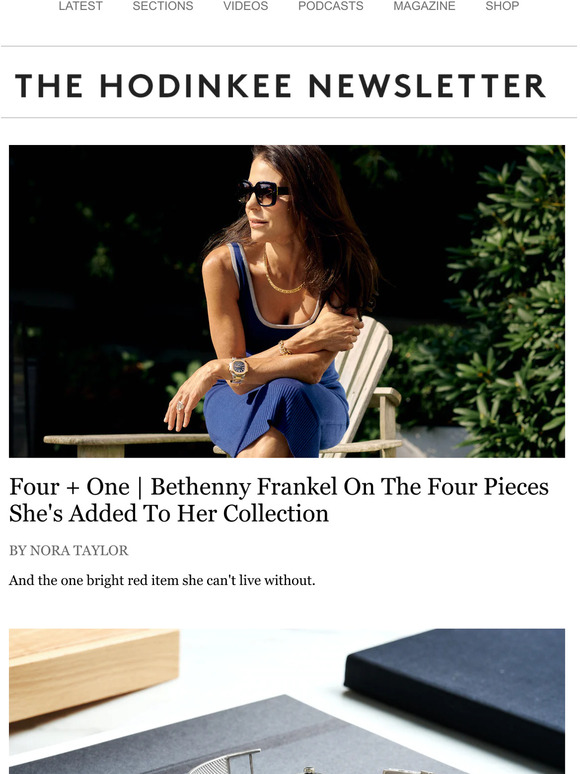Click the gold wristwatch in the photo
The height and width of the screenshot is (774, 580).
(238, 369)
